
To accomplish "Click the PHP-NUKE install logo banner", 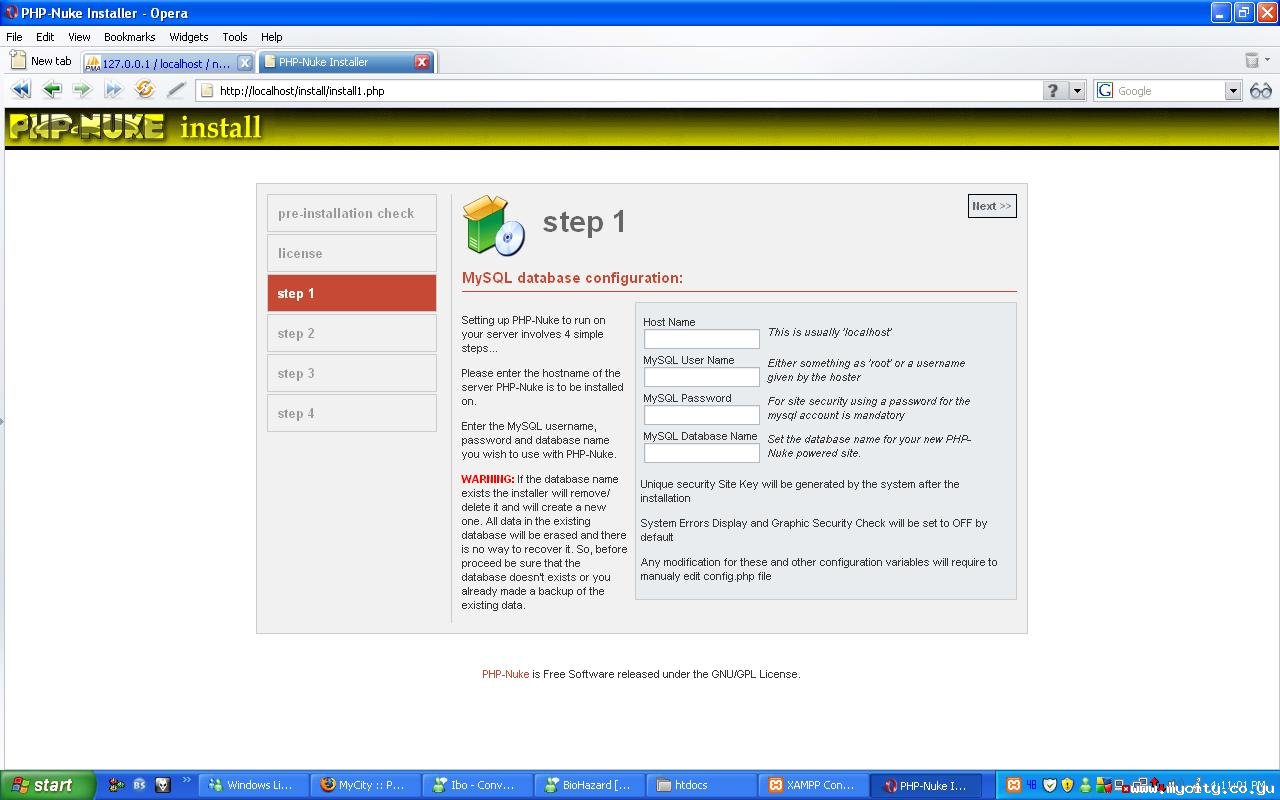I will [135, 127].
